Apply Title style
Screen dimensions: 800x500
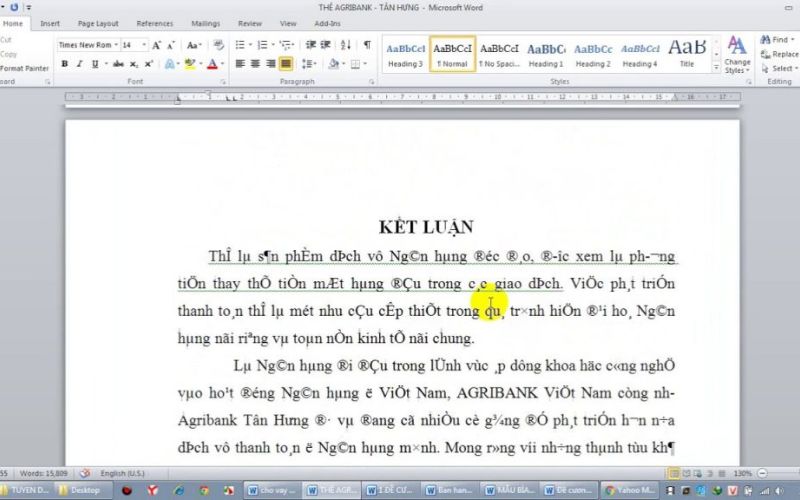point(687,54)
